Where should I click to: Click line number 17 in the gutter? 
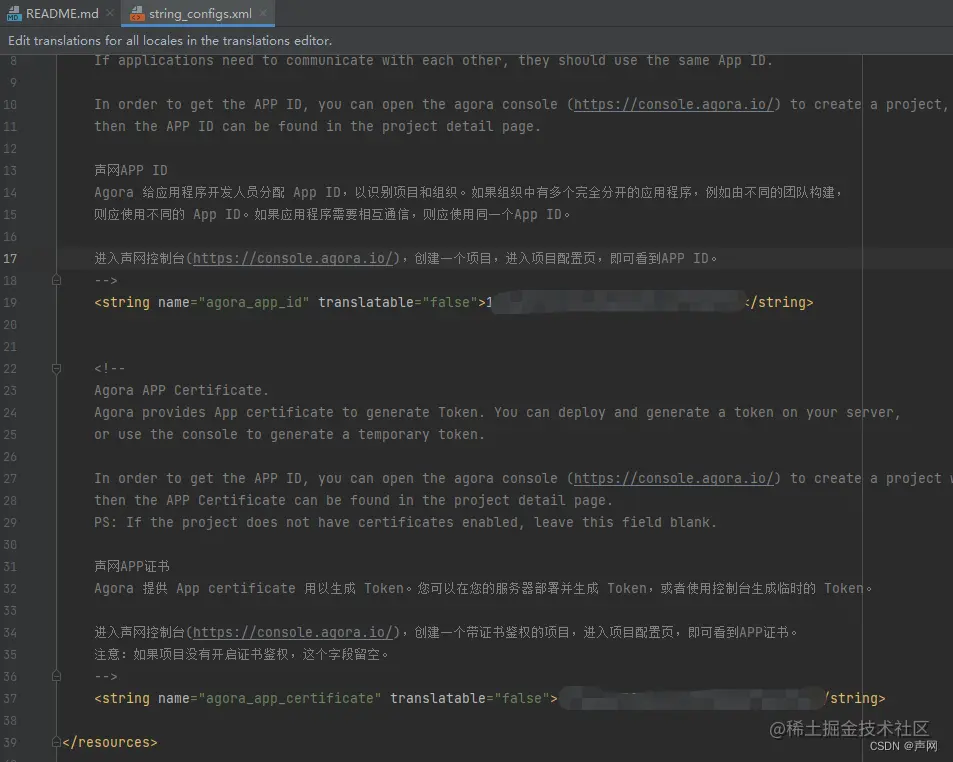(10, 258)
